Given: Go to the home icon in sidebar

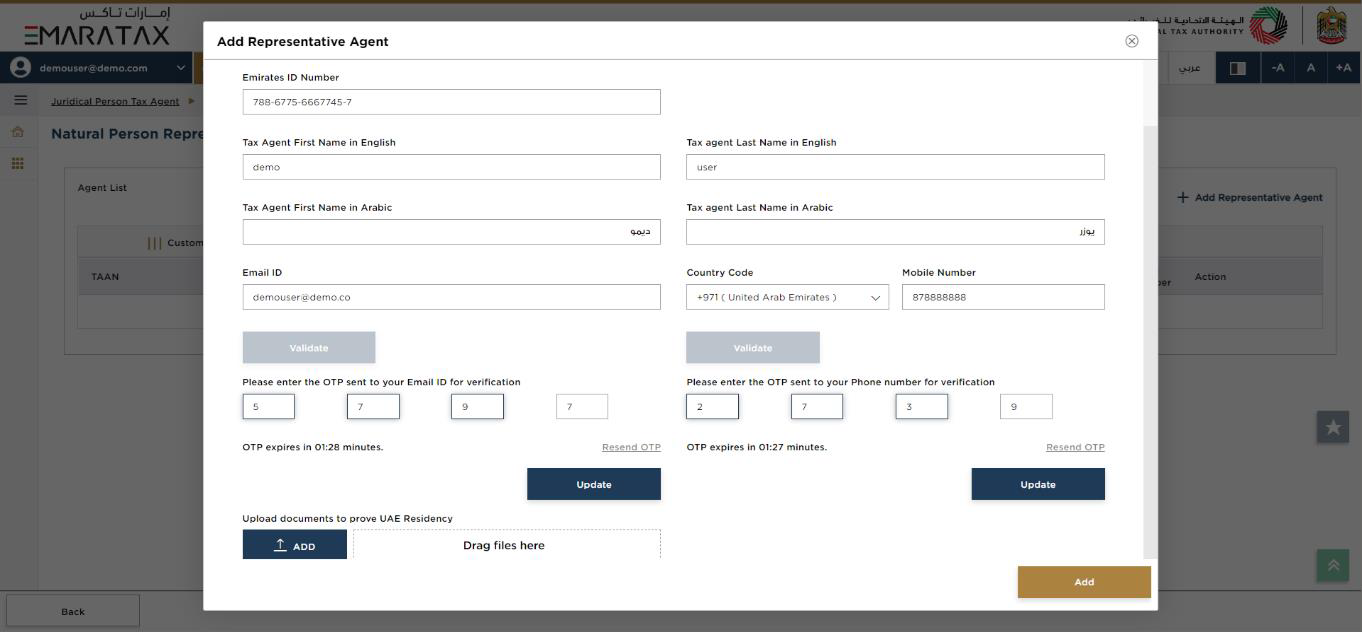Looking at the screenshot, I should click(17, 132).
